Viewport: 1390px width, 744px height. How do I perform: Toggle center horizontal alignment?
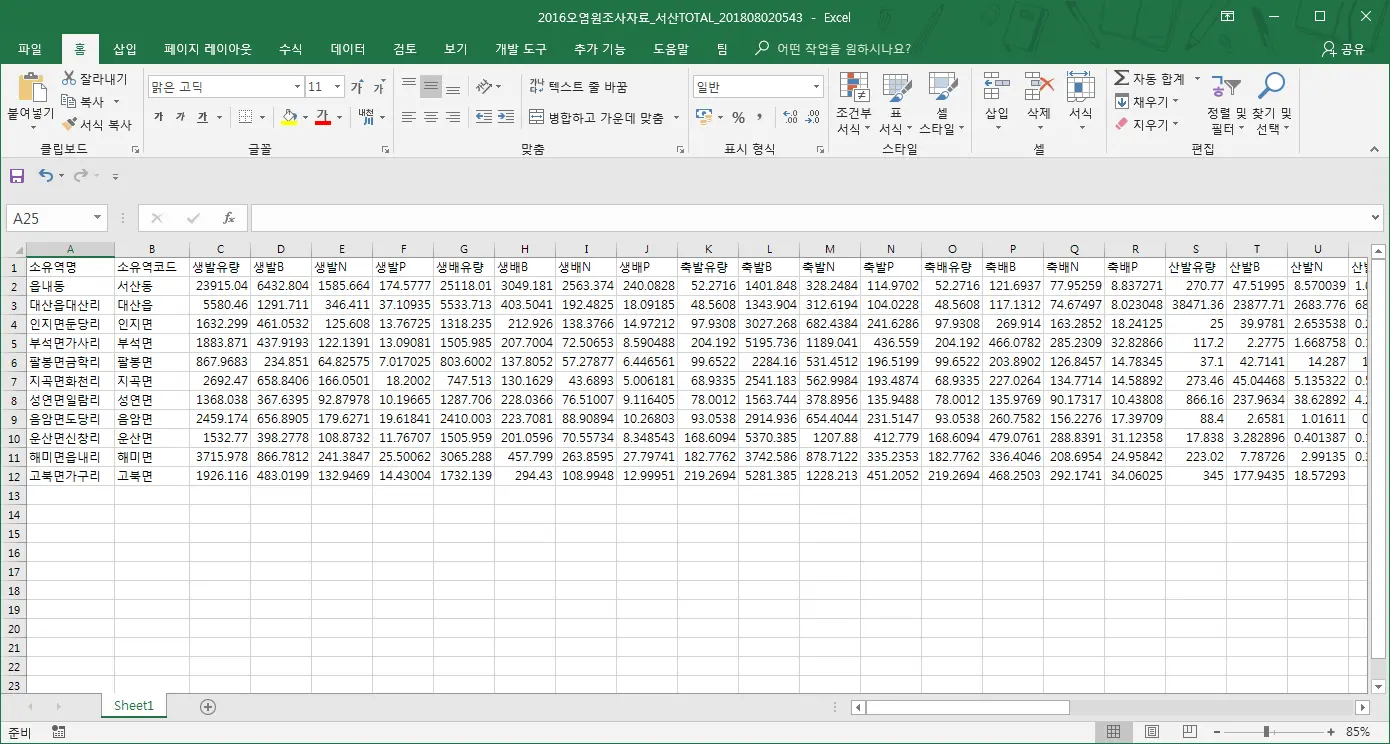point(431,117)
